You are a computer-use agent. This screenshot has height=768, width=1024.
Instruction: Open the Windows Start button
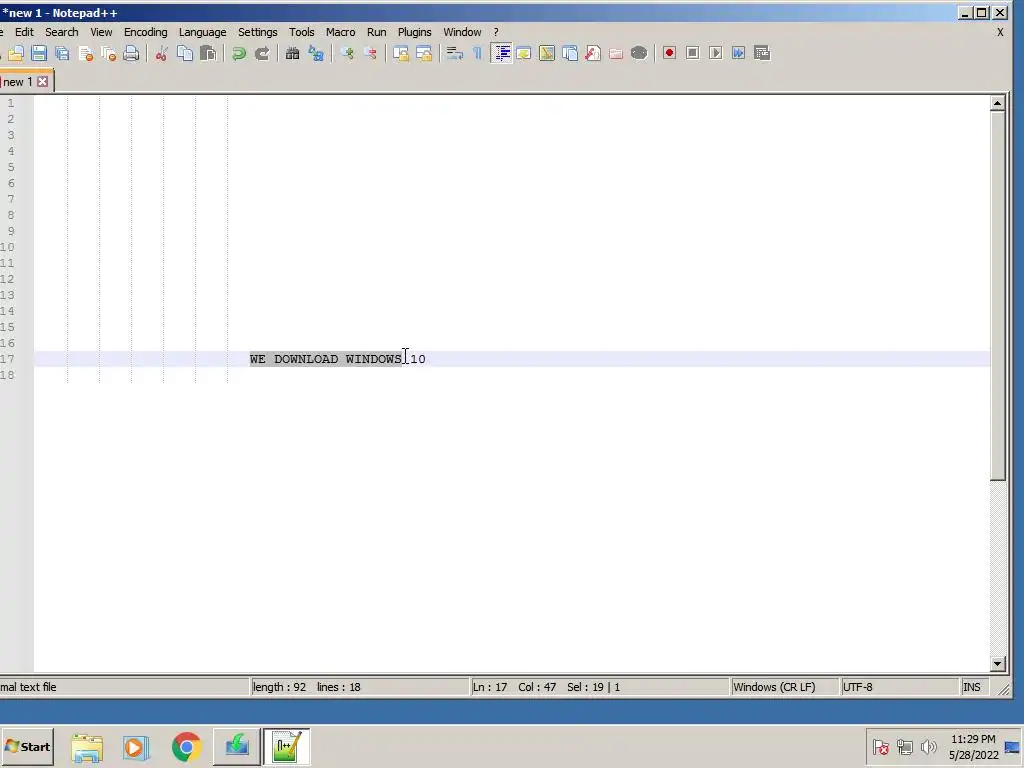pyautogui.click(x=27, y=746)
